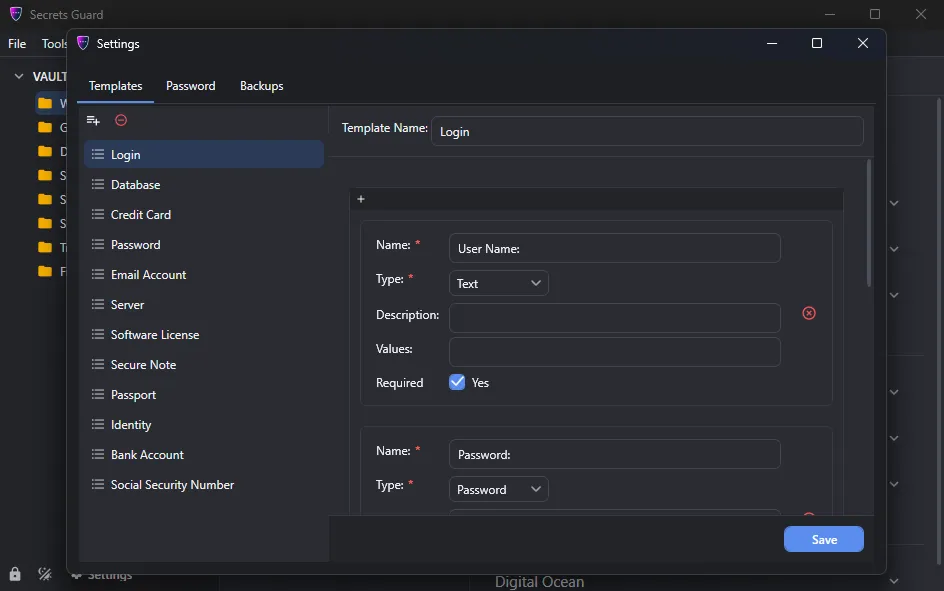Click list icon beside Email Account template
The height and width of the screenshot is (591, 944).
pyautogui.click(x=98, y=274)
